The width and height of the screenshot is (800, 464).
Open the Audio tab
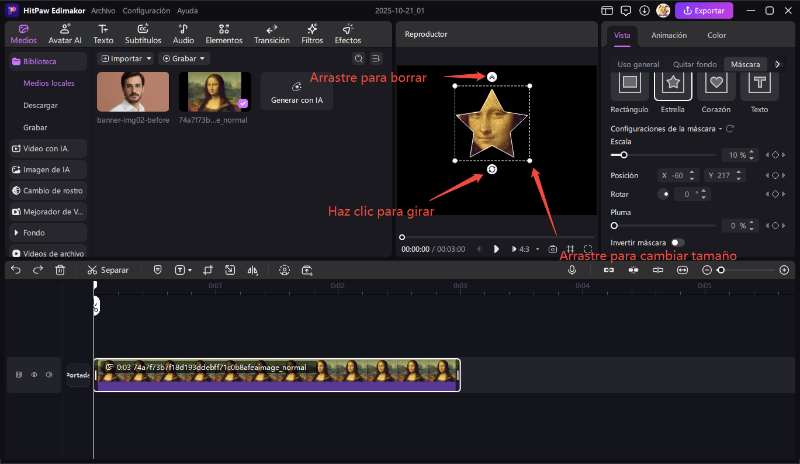183,34
